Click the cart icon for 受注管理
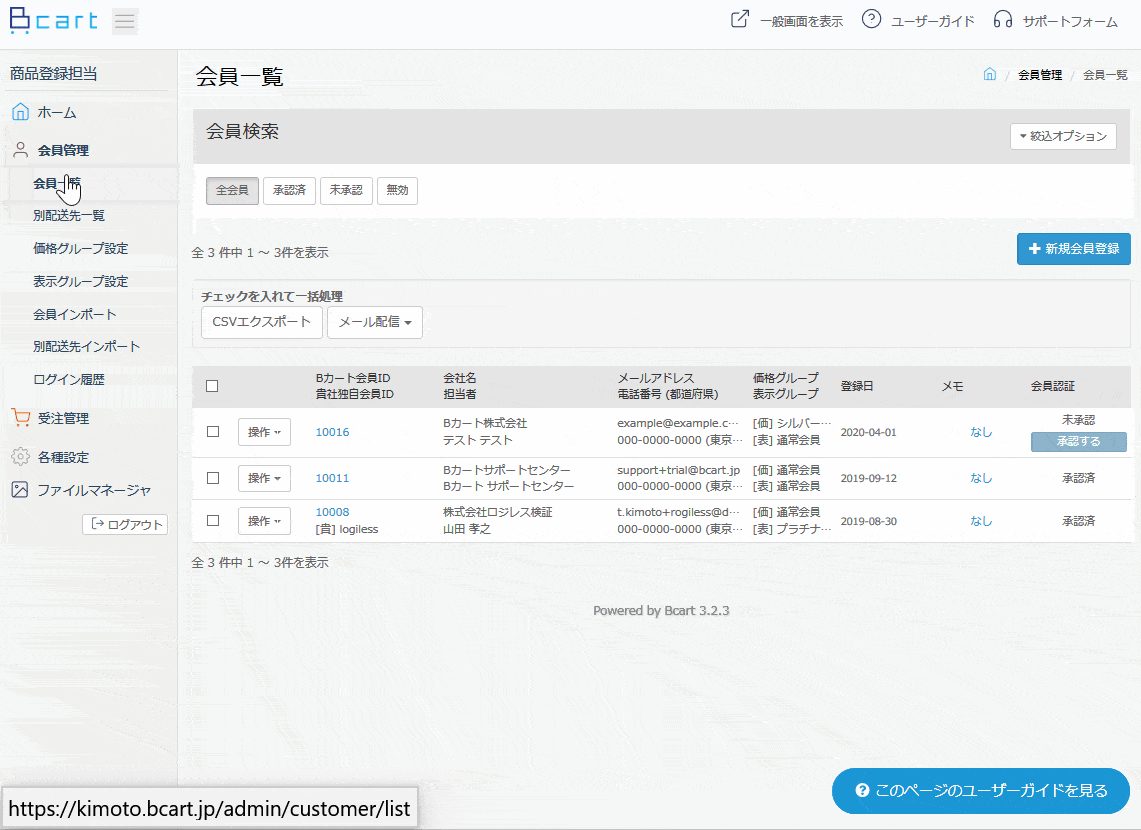This screenshot has height=830, width=1141. [20, 418]
